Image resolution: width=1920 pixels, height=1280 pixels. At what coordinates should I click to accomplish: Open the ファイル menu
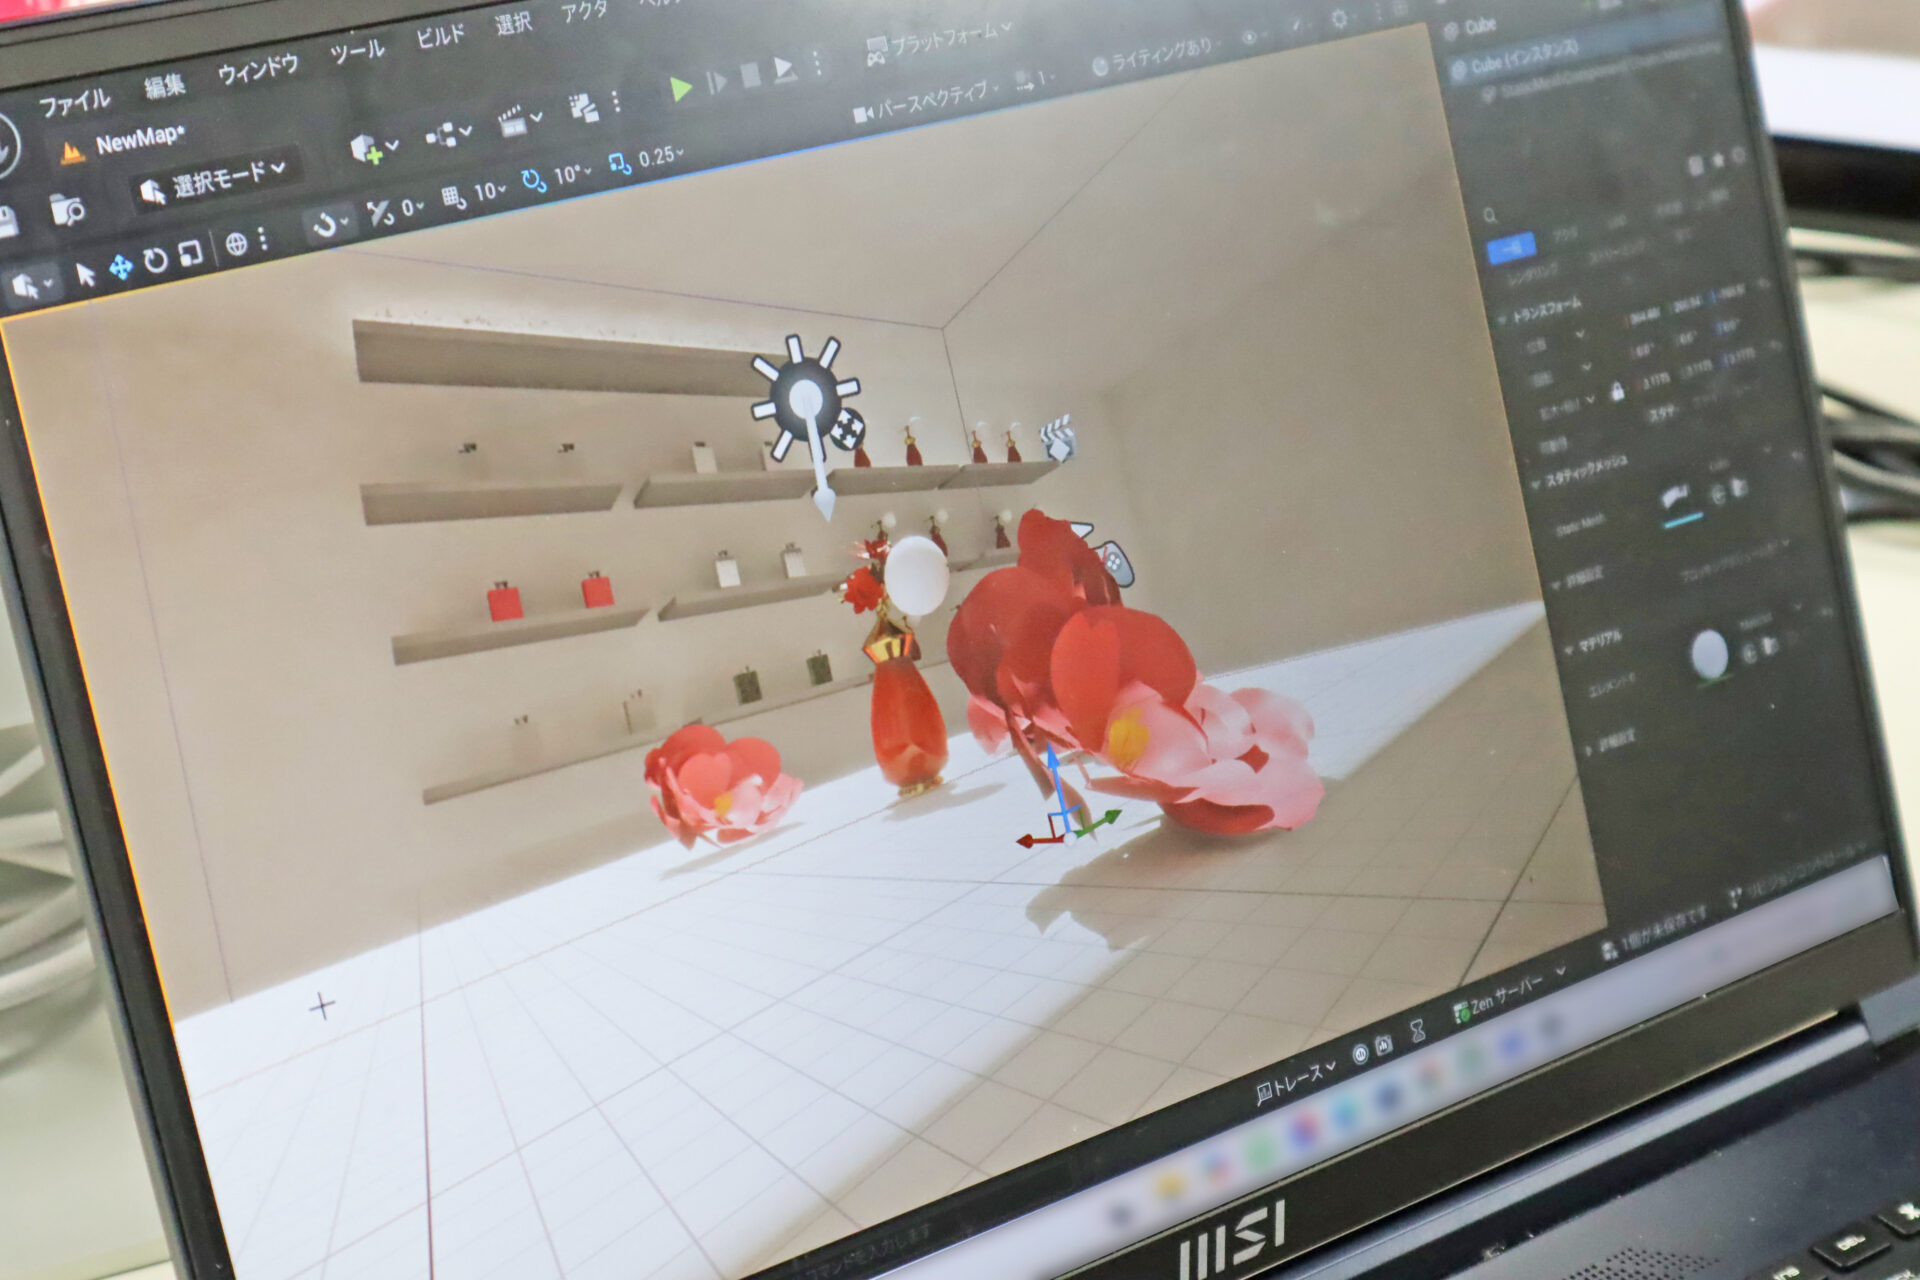click(74, 102)
